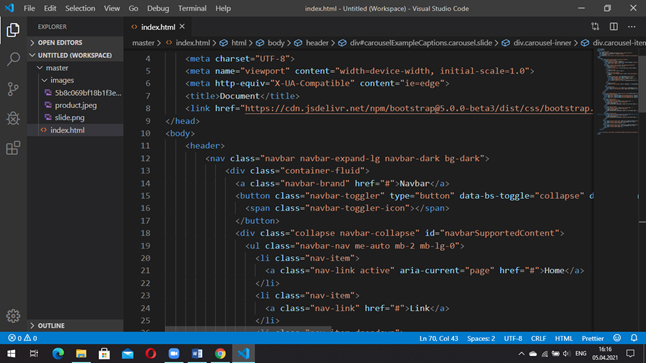The height and width of the screenshot is (363, 646).
Task: Open the Selection menu
Action: click(80, 8)
